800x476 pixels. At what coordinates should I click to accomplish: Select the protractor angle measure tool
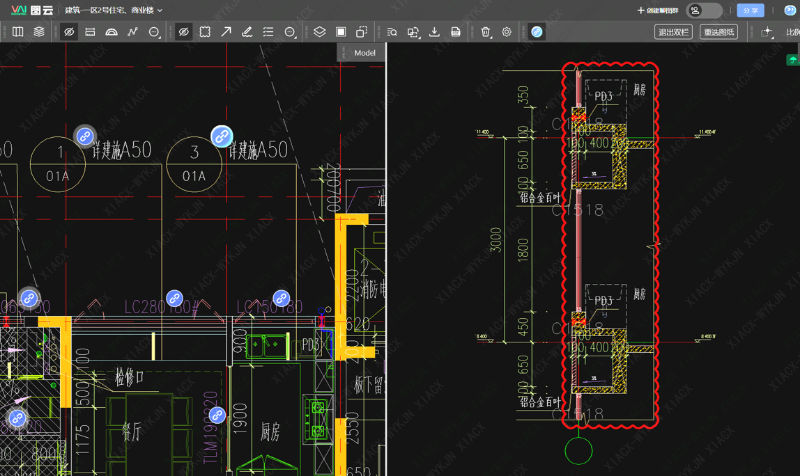111,32
